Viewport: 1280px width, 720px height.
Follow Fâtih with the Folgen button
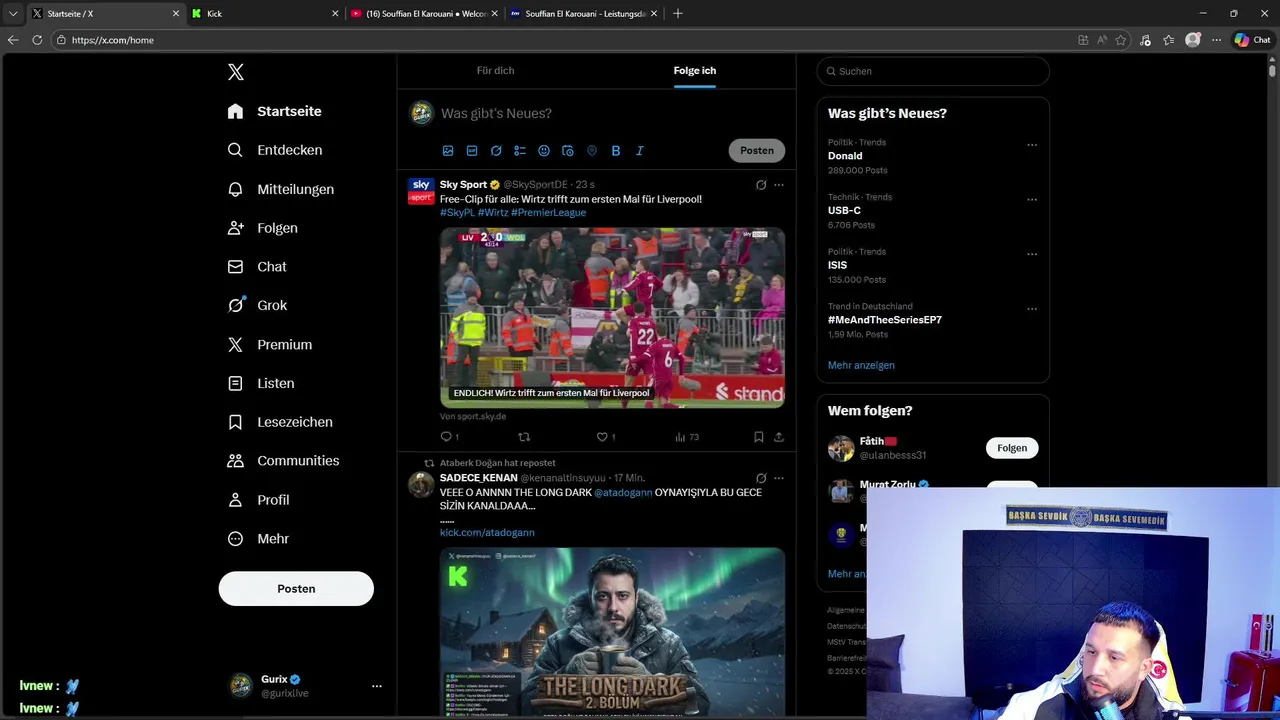(x=1012, y=448)
